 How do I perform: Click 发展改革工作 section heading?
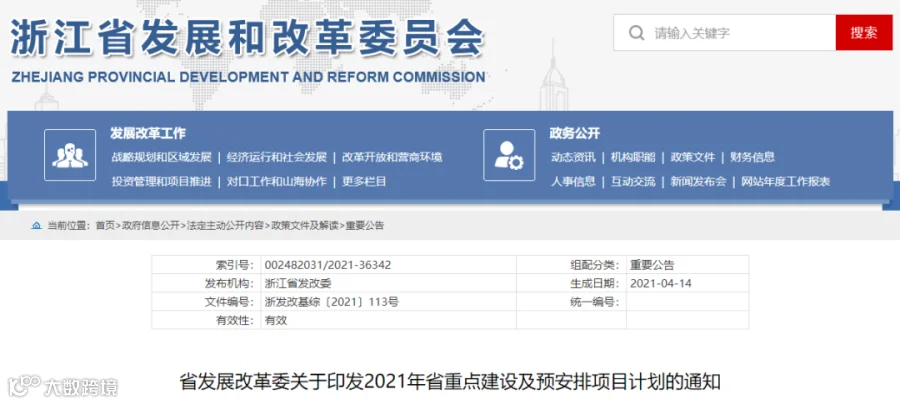[x=148, y=134]
